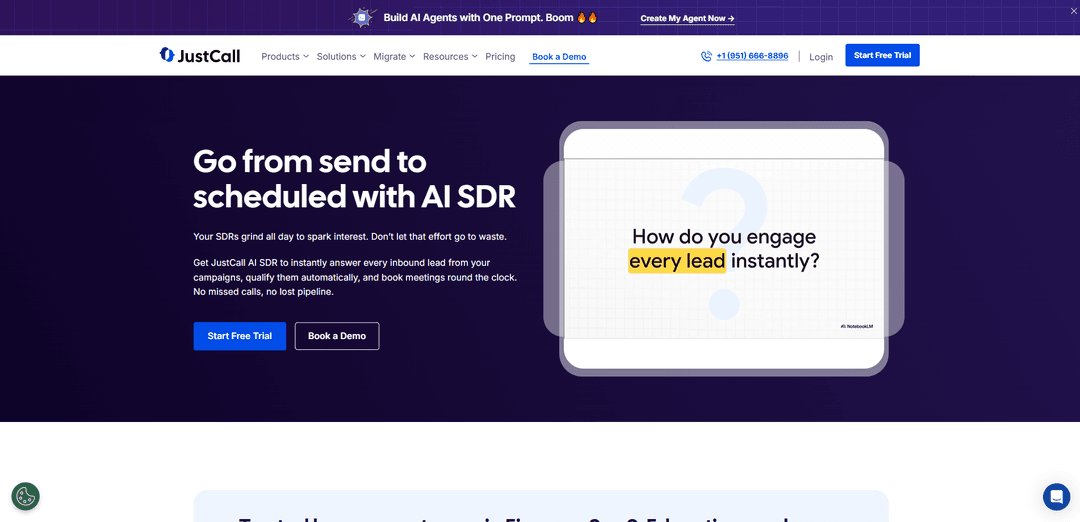Open the chat widget bubble
This screenshot has width=1080, height=522.
click(x=1056, y=497)
